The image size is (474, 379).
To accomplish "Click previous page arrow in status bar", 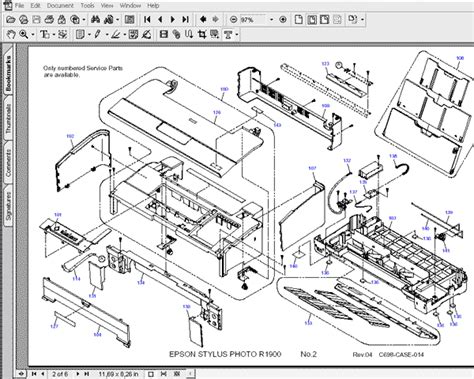I will 43,374.
